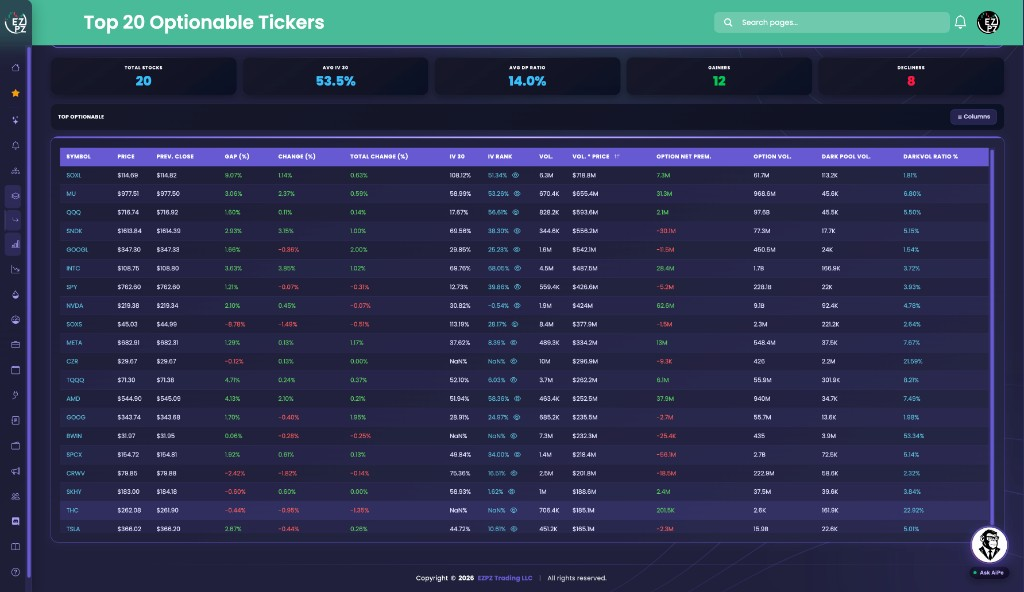
Task: Click the EZPZ logo in top-left corner
Action: point(16,22)
